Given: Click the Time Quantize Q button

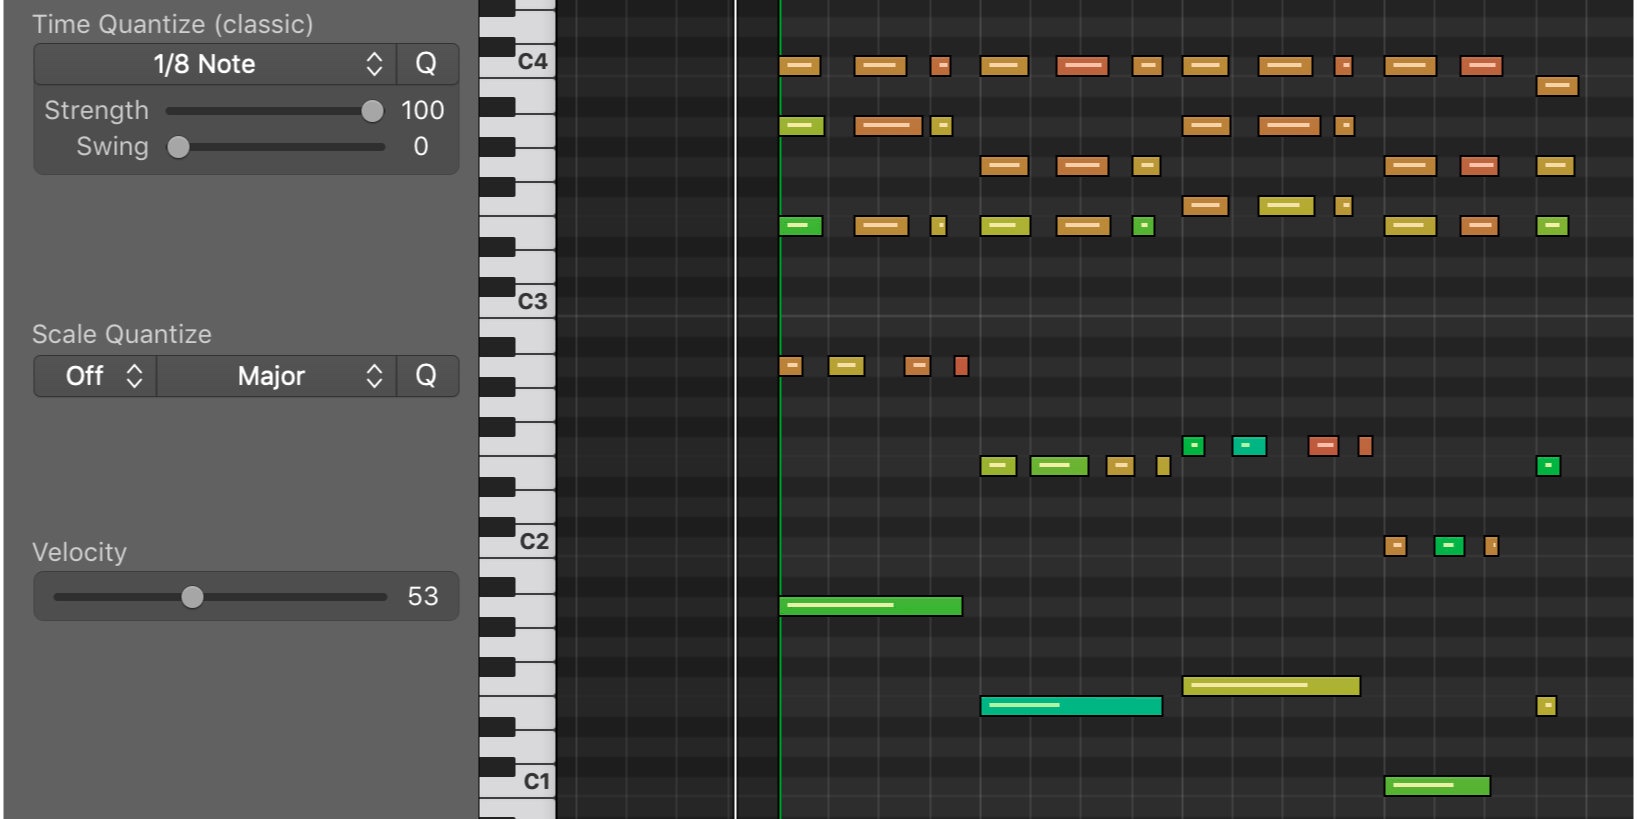Looking at the screenshot, I should point(426,64).
